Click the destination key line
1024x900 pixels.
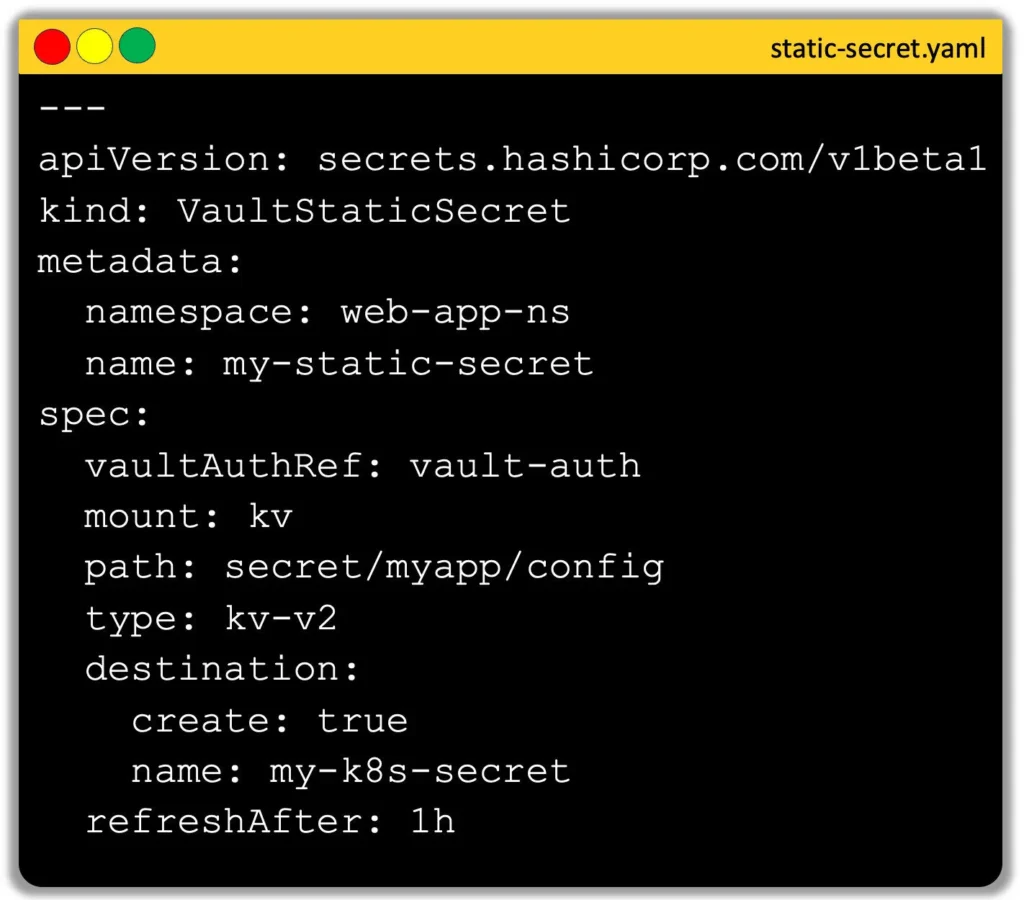[x=222, y=669]
